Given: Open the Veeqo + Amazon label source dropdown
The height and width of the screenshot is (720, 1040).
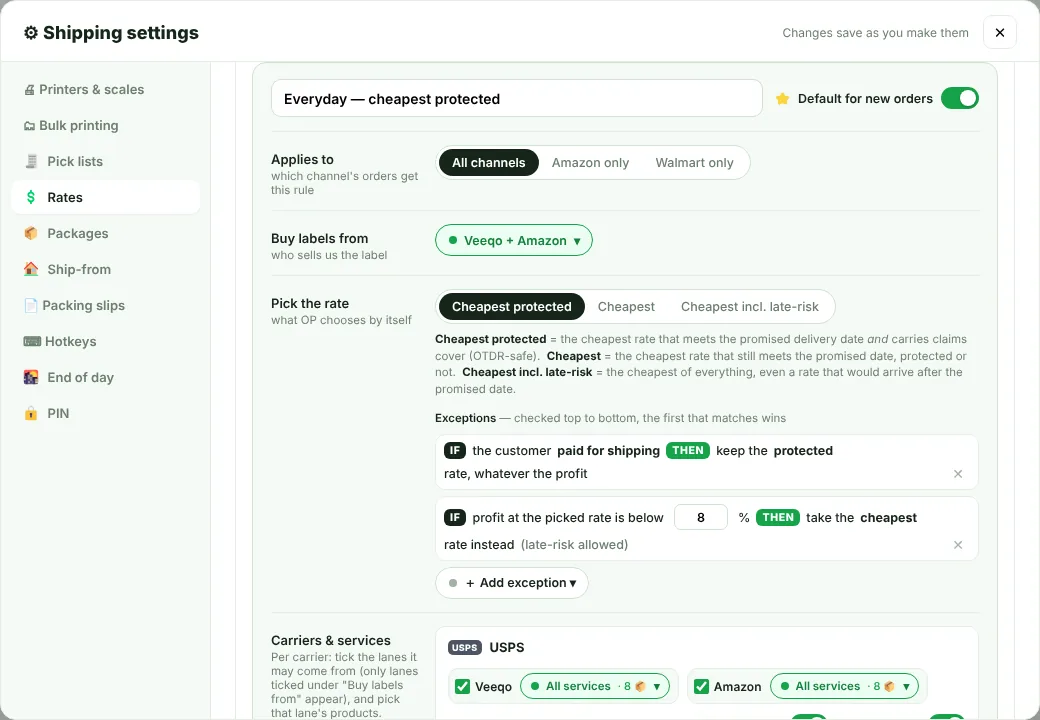Looking at the screenshot, I should 514,240.
